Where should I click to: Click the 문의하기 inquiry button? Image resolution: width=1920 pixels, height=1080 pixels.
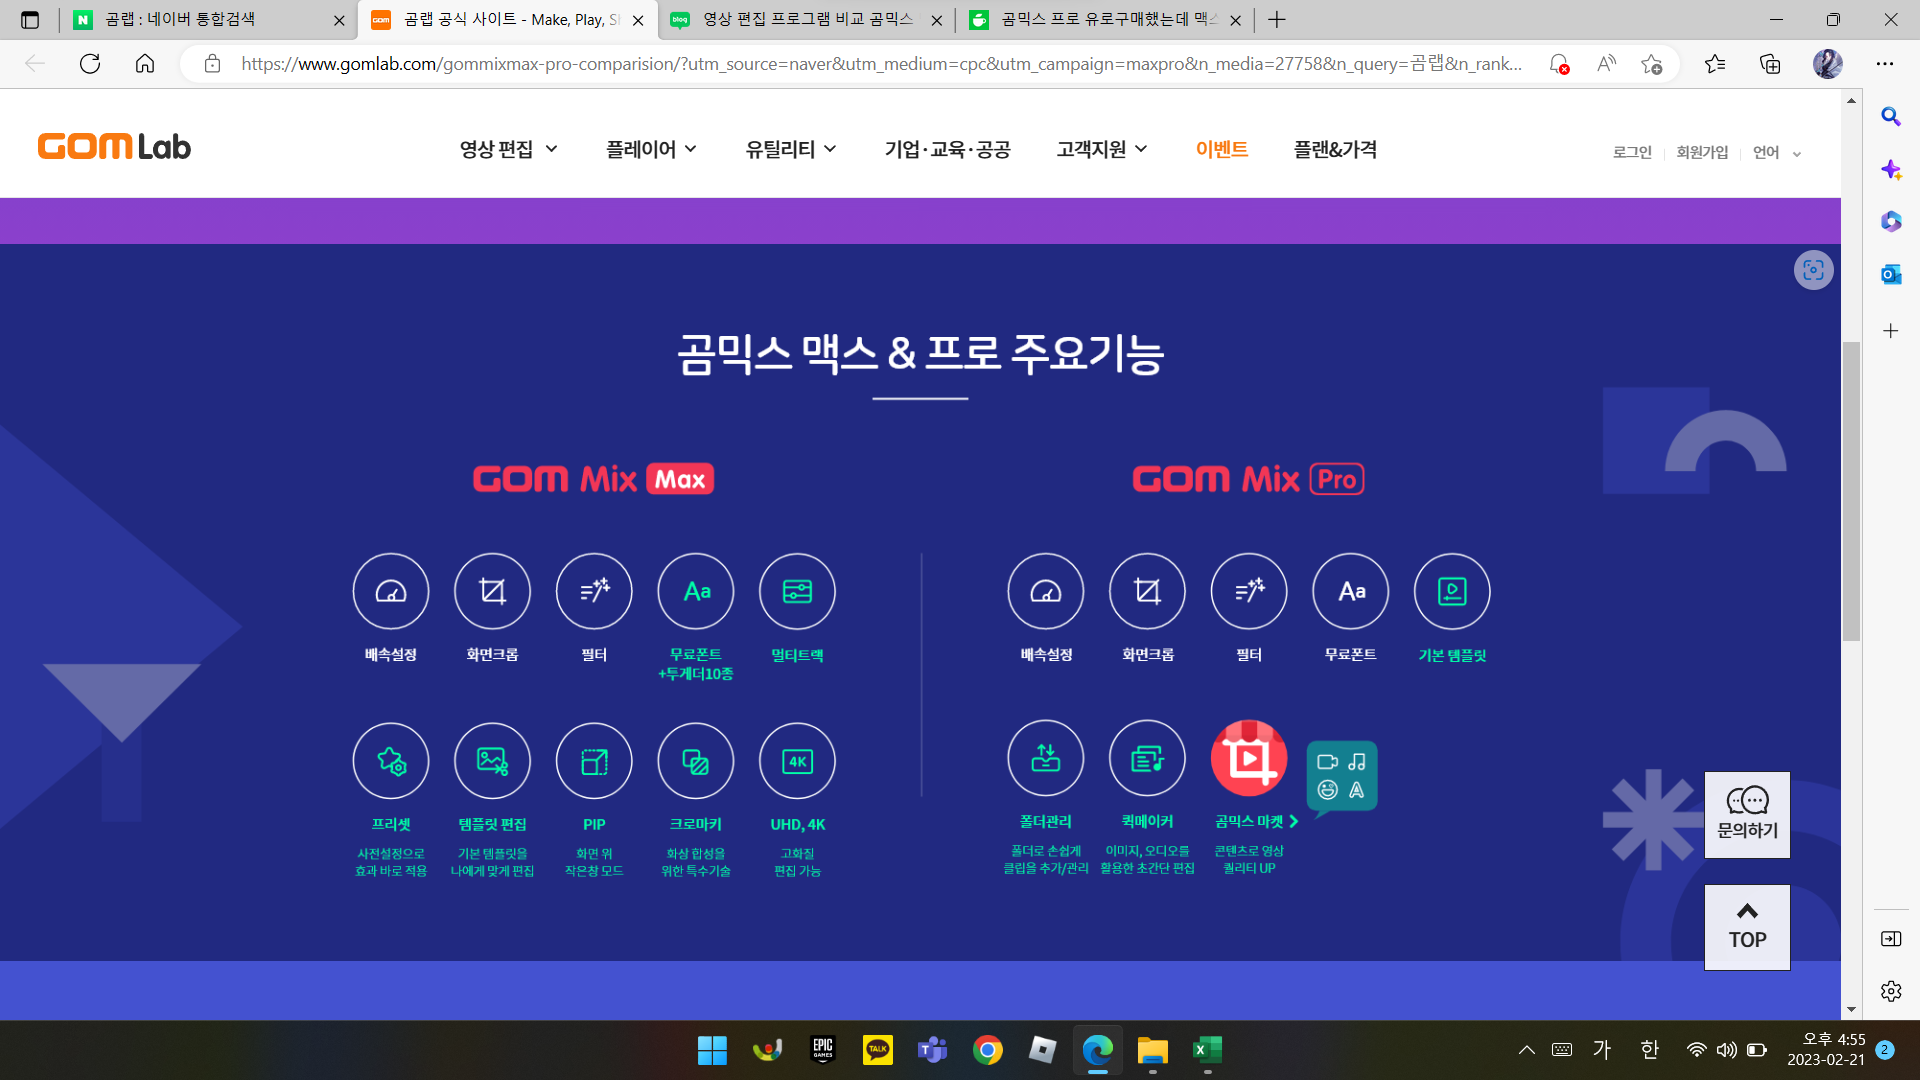[x=1747, y=814]
